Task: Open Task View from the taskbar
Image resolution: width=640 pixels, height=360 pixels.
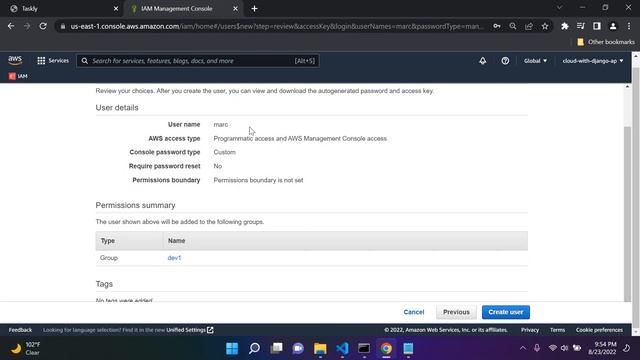Action: (276, 348)
